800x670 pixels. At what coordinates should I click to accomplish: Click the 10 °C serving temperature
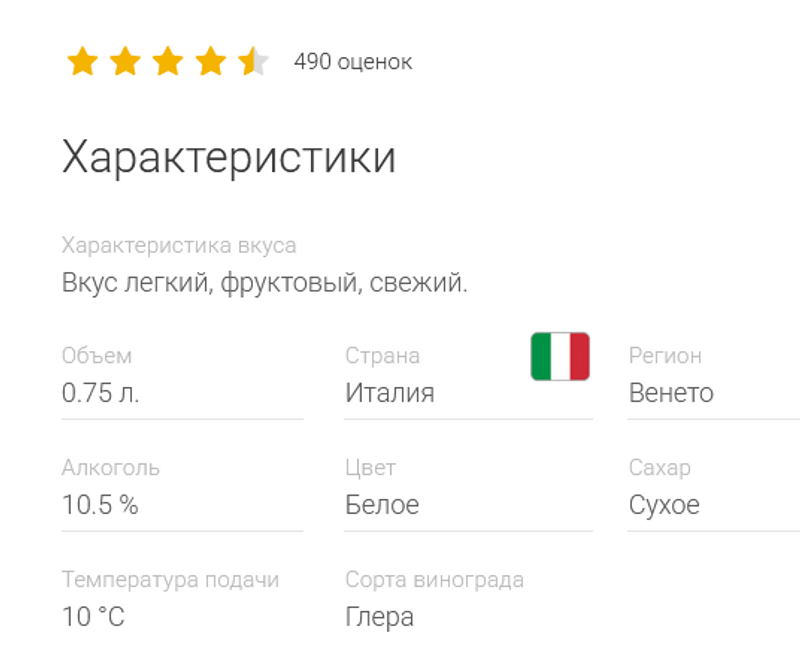(x=93, y=617)
